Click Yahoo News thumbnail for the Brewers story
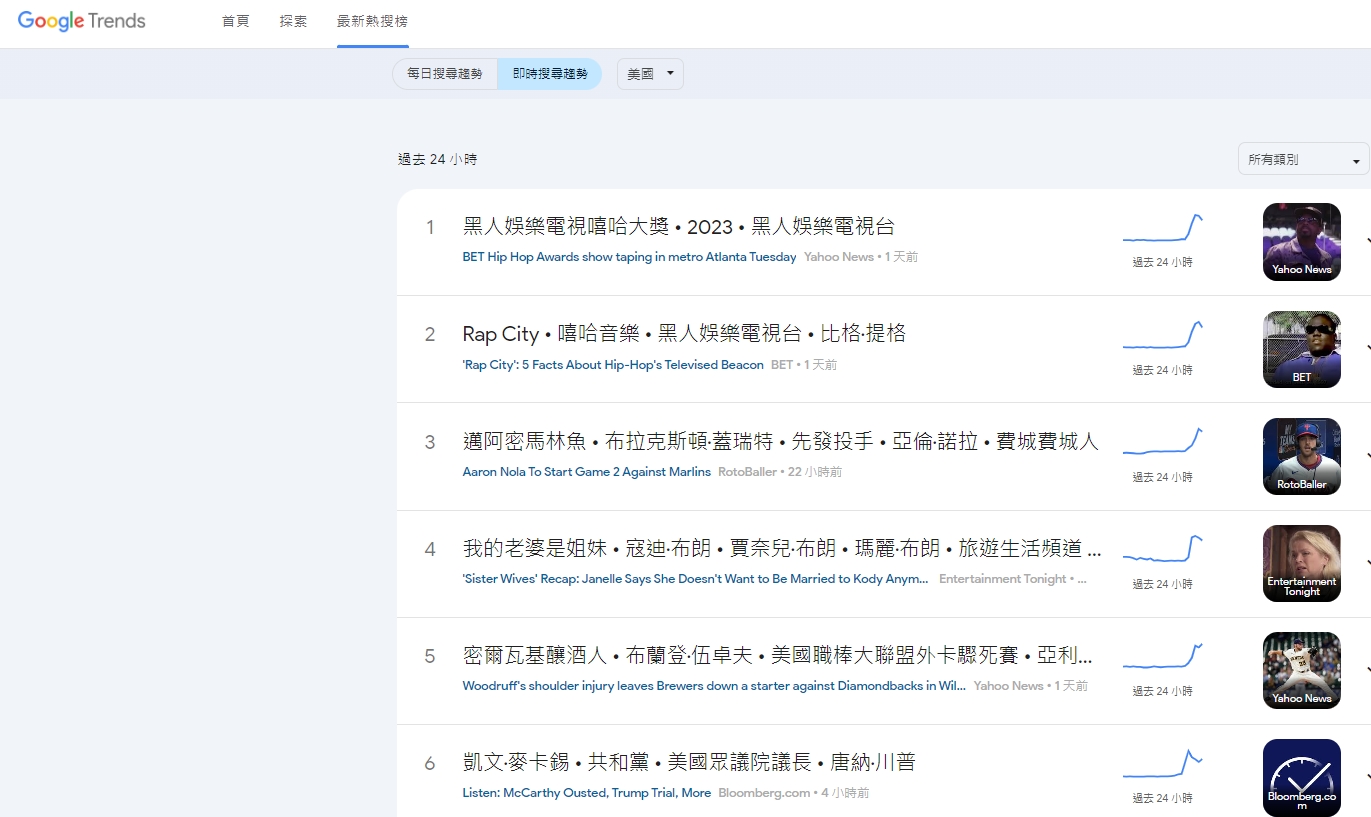The image size is (1371, 817). [1302, 670]
